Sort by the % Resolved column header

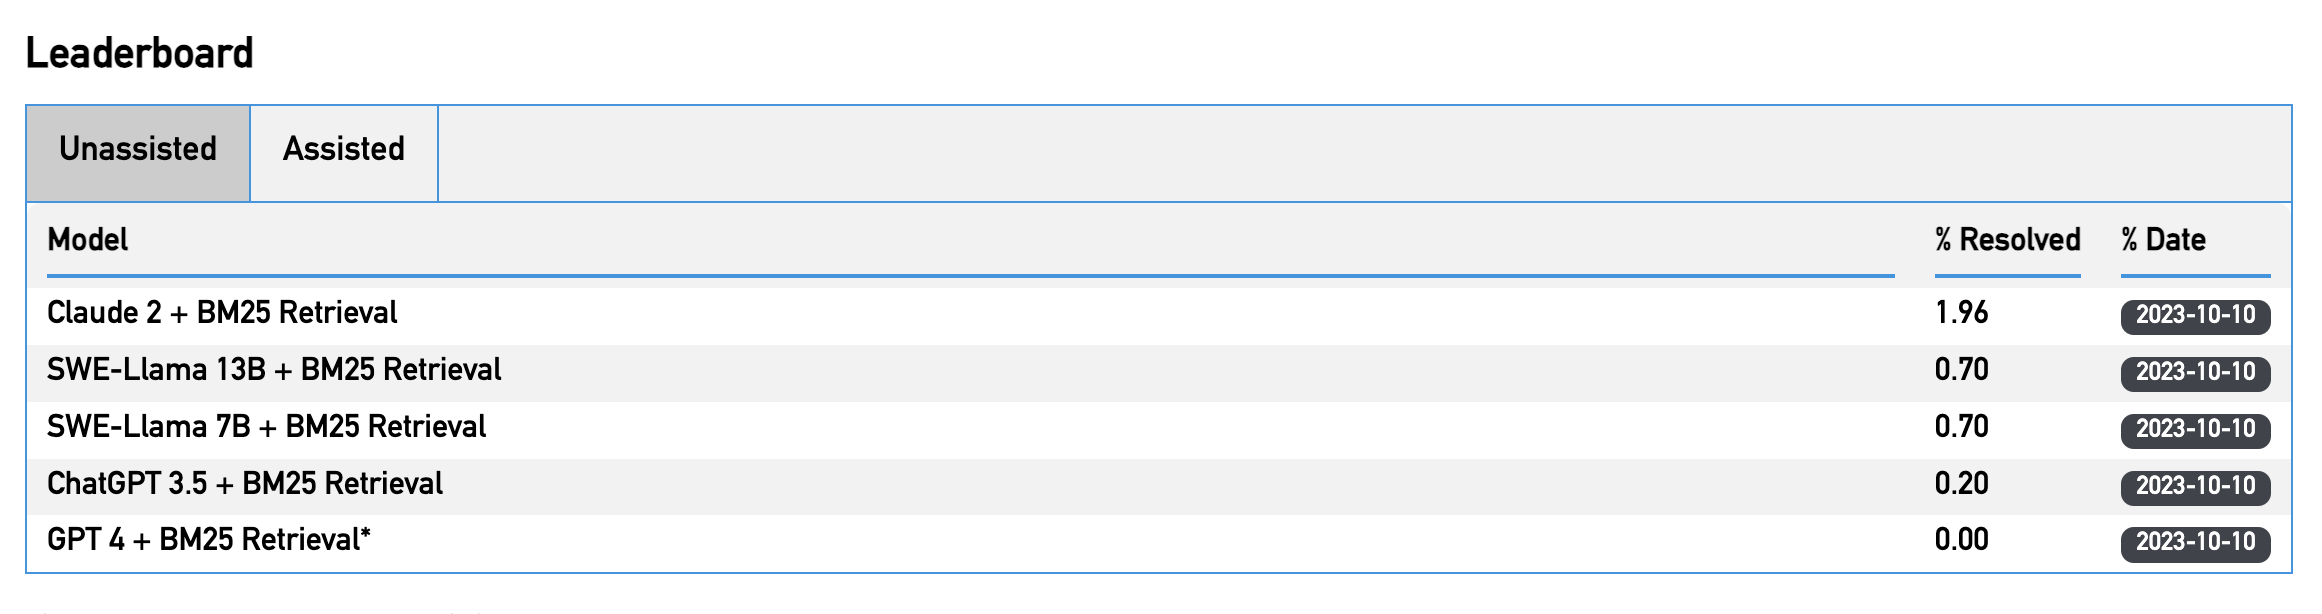tap(2006, 240)
